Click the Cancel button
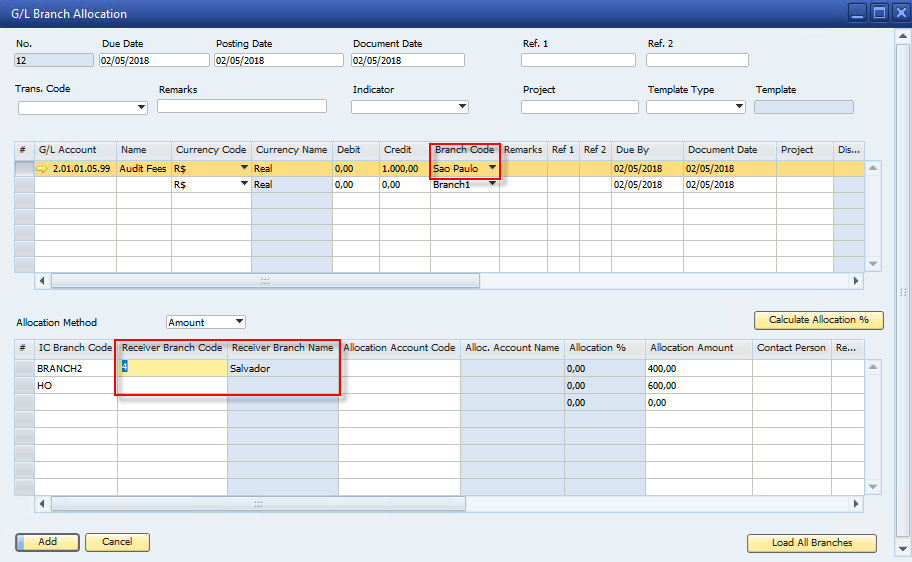Image resolution: width=912 pixels, height=562 pixels. pos(117,542)
